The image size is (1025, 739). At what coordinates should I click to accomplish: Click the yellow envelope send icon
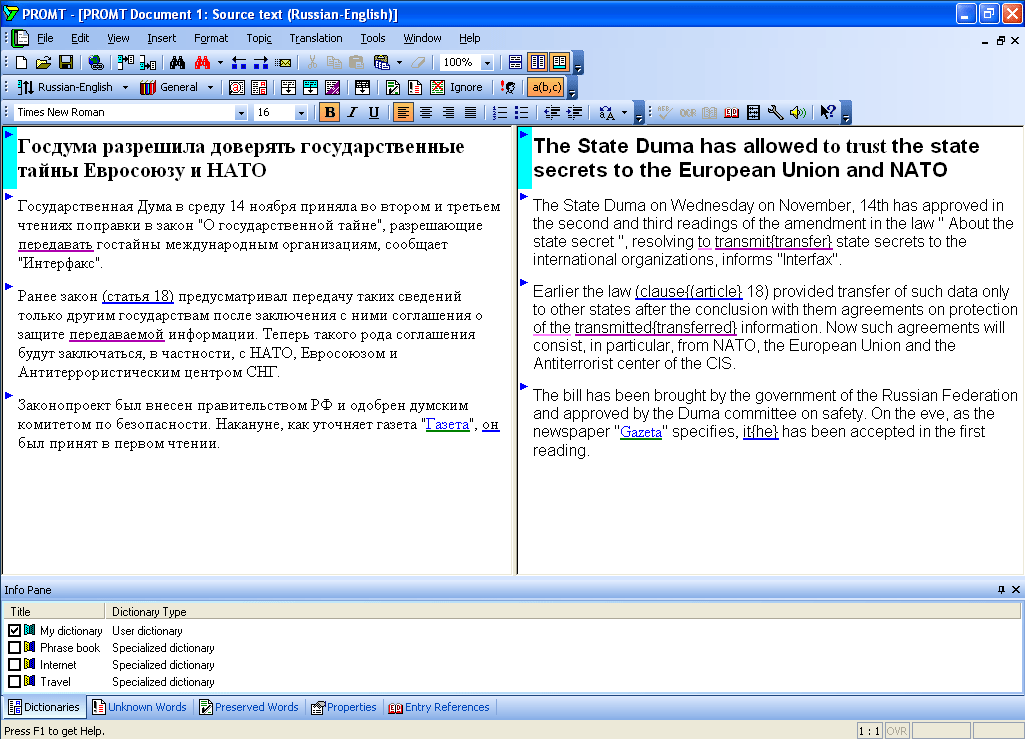[x=283, y=63]
